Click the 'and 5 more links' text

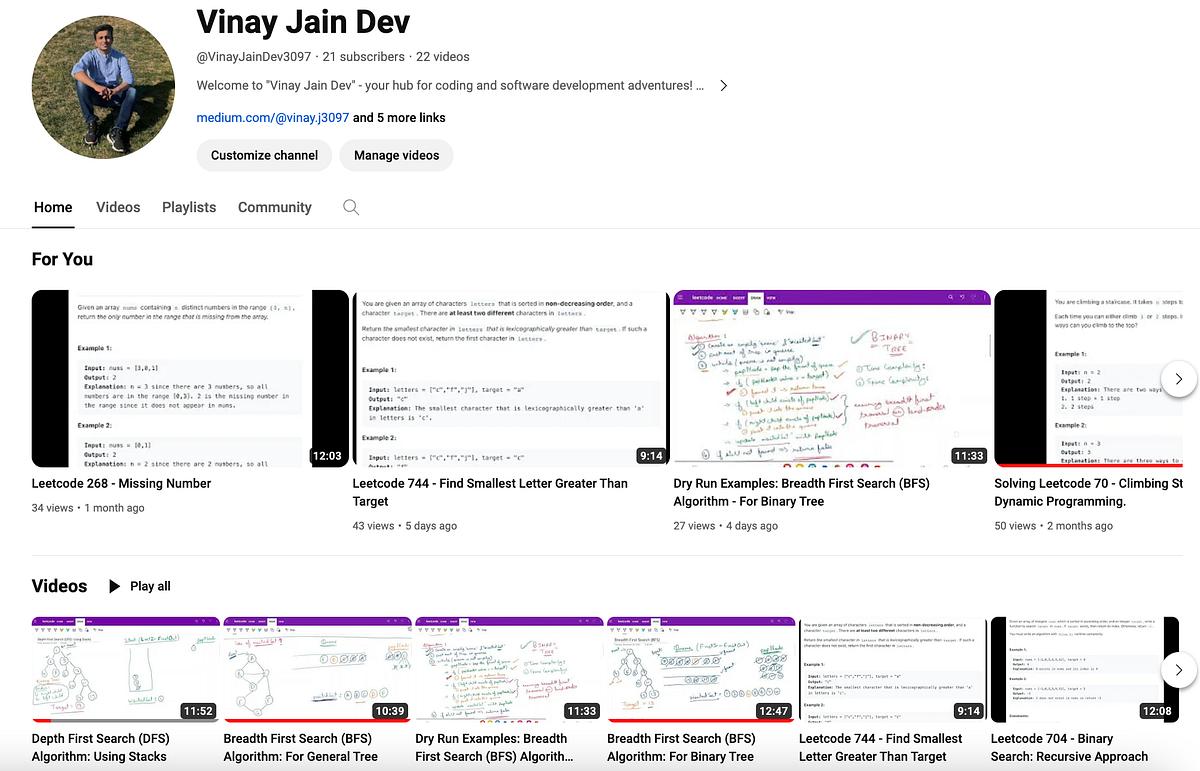(397, 117)
